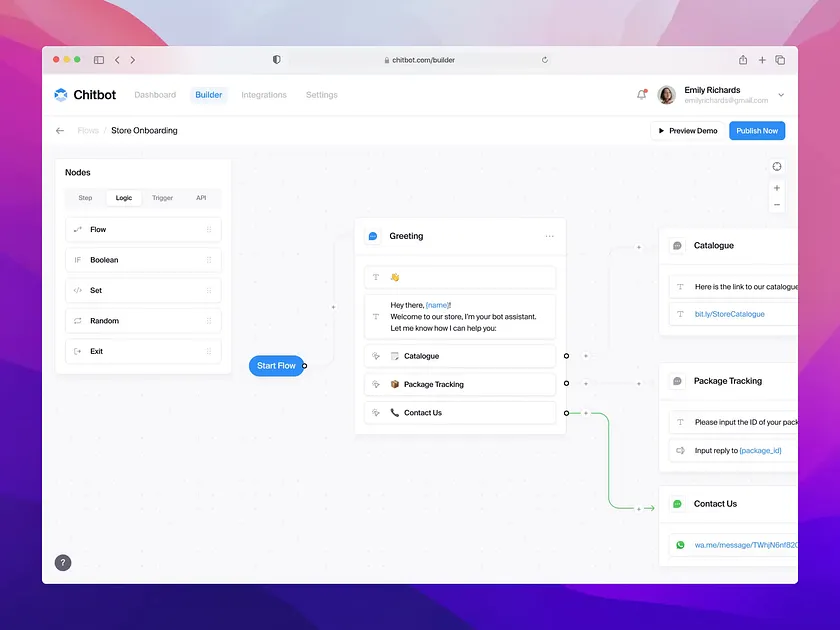Click the help question mark icon
The width and height of the screenshot is (840, 630).
[63, 562]
